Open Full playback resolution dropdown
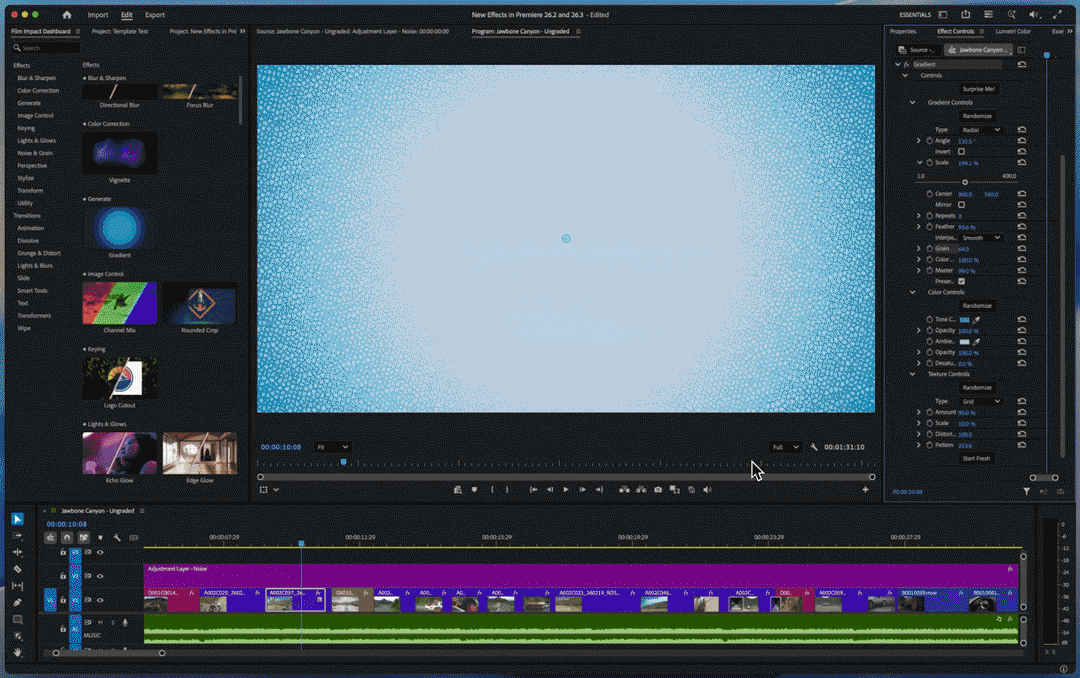1080x678 pixels. click(x=785, y=447)
